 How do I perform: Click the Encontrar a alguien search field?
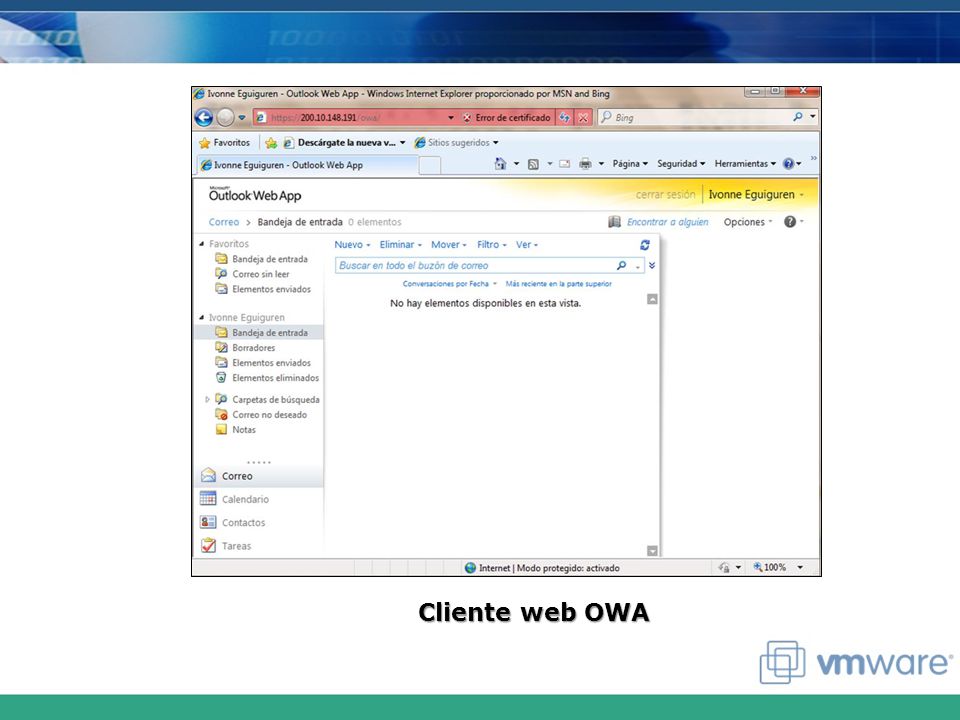(667, 222)
